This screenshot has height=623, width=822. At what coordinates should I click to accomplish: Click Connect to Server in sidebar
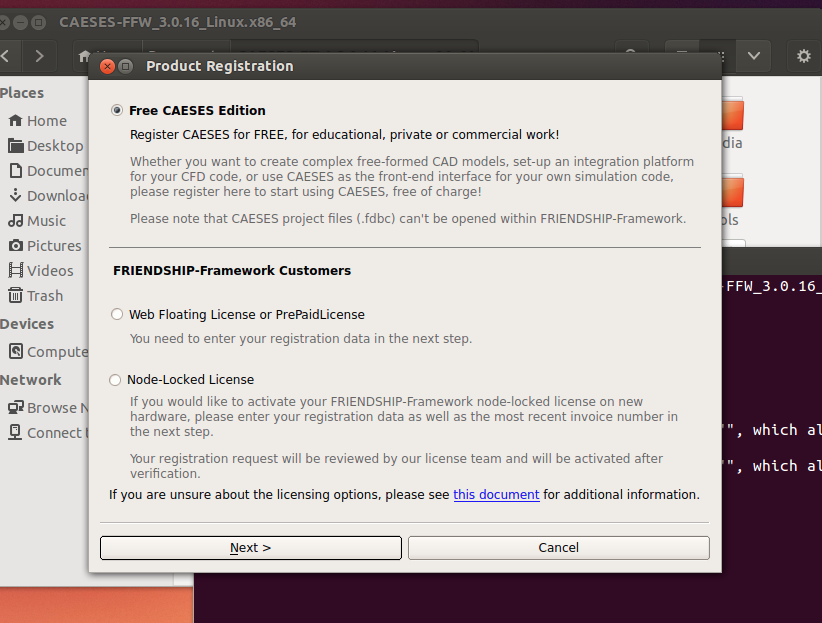point(48,433)
